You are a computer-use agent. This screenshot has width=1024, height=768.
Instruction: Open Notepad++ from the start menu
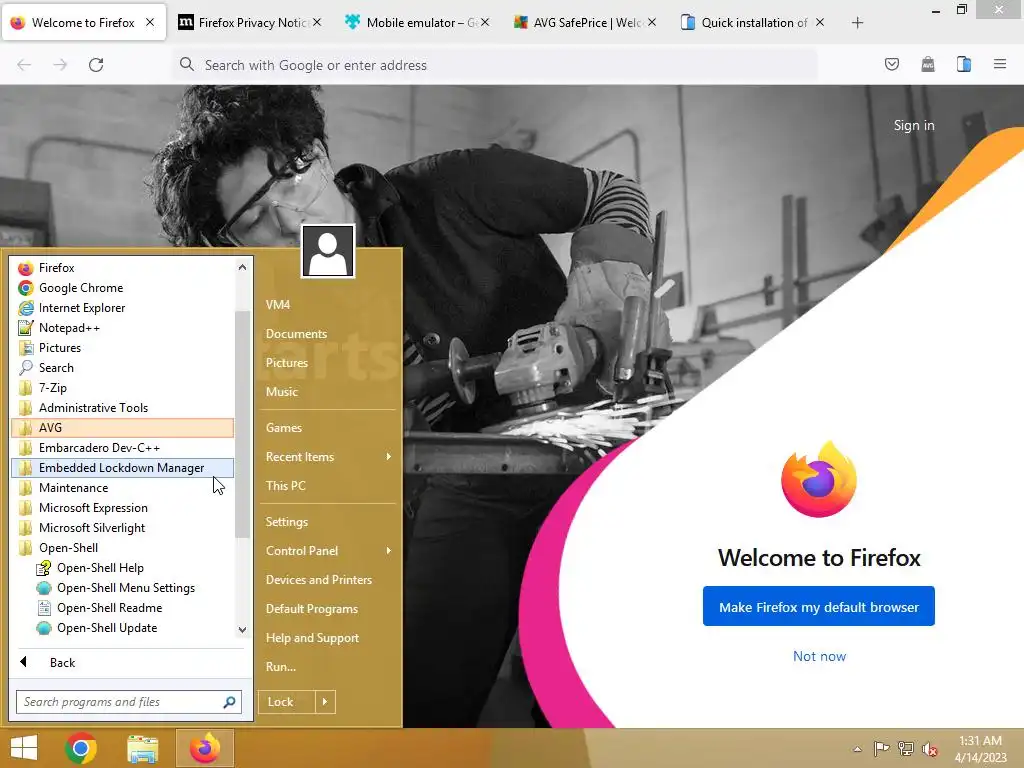click(123, 328)
